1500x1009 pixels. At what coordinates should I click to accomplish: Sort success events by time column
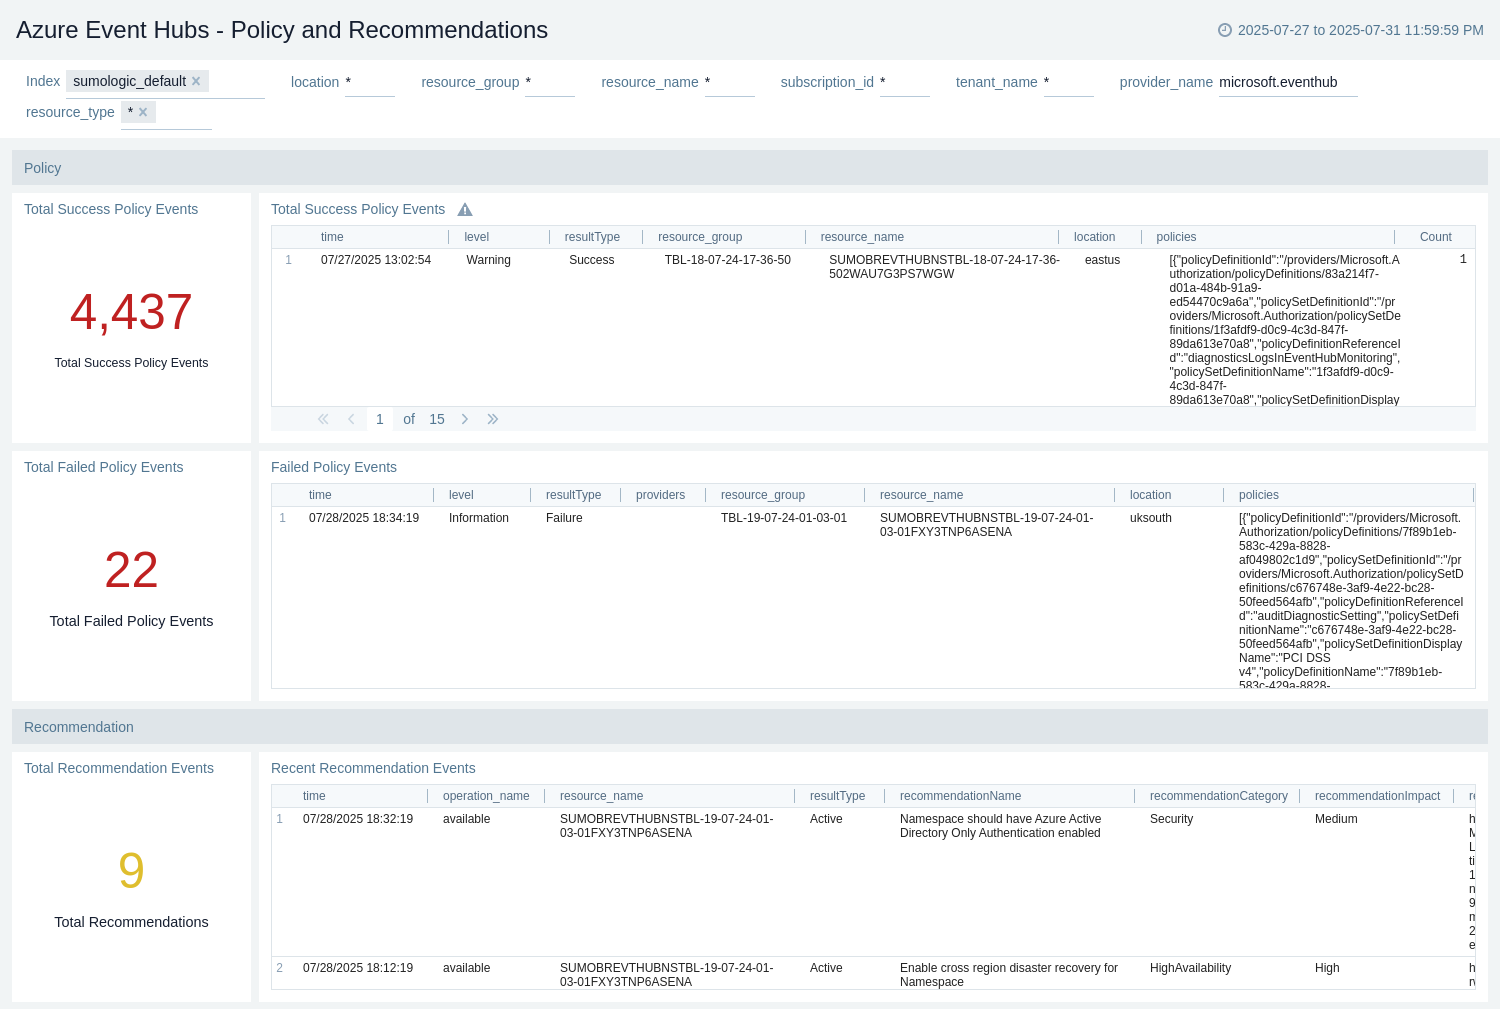332,237
